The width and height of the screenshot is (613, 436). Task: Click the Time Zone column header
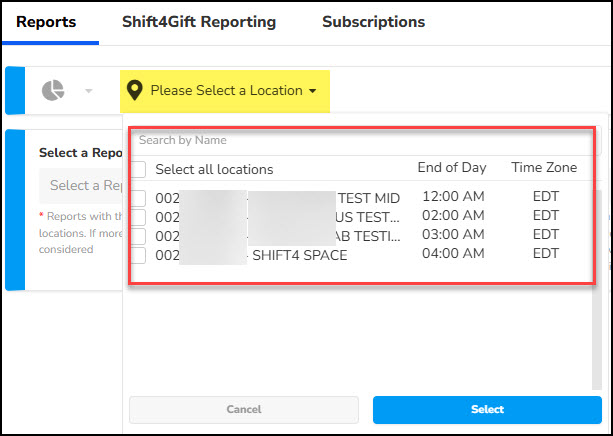(544, 168)
